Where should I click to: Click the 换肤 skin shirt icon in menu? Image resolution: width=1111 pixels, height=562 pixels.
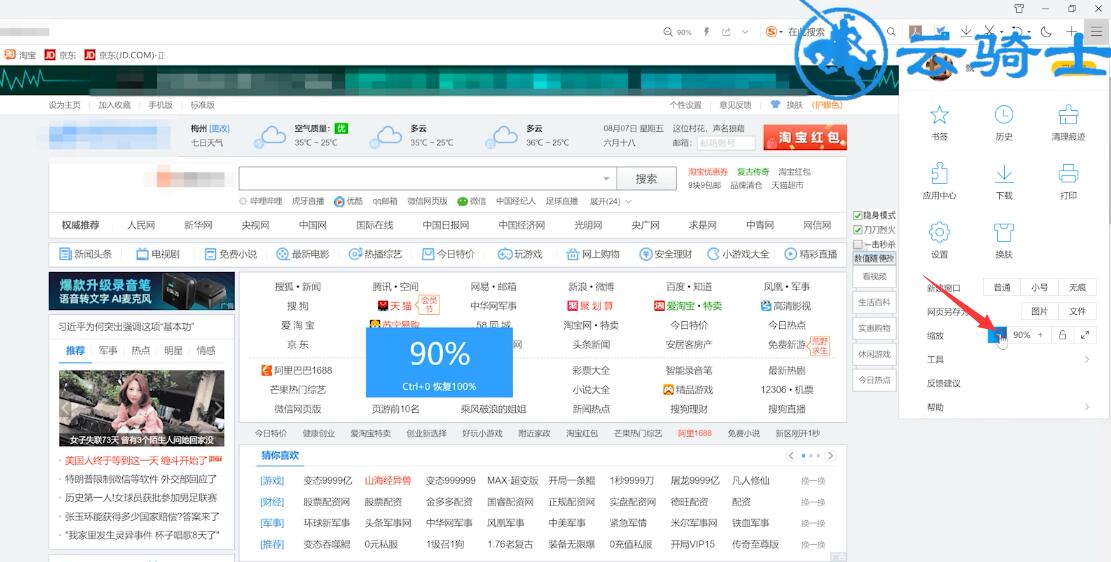[1003, 232]
